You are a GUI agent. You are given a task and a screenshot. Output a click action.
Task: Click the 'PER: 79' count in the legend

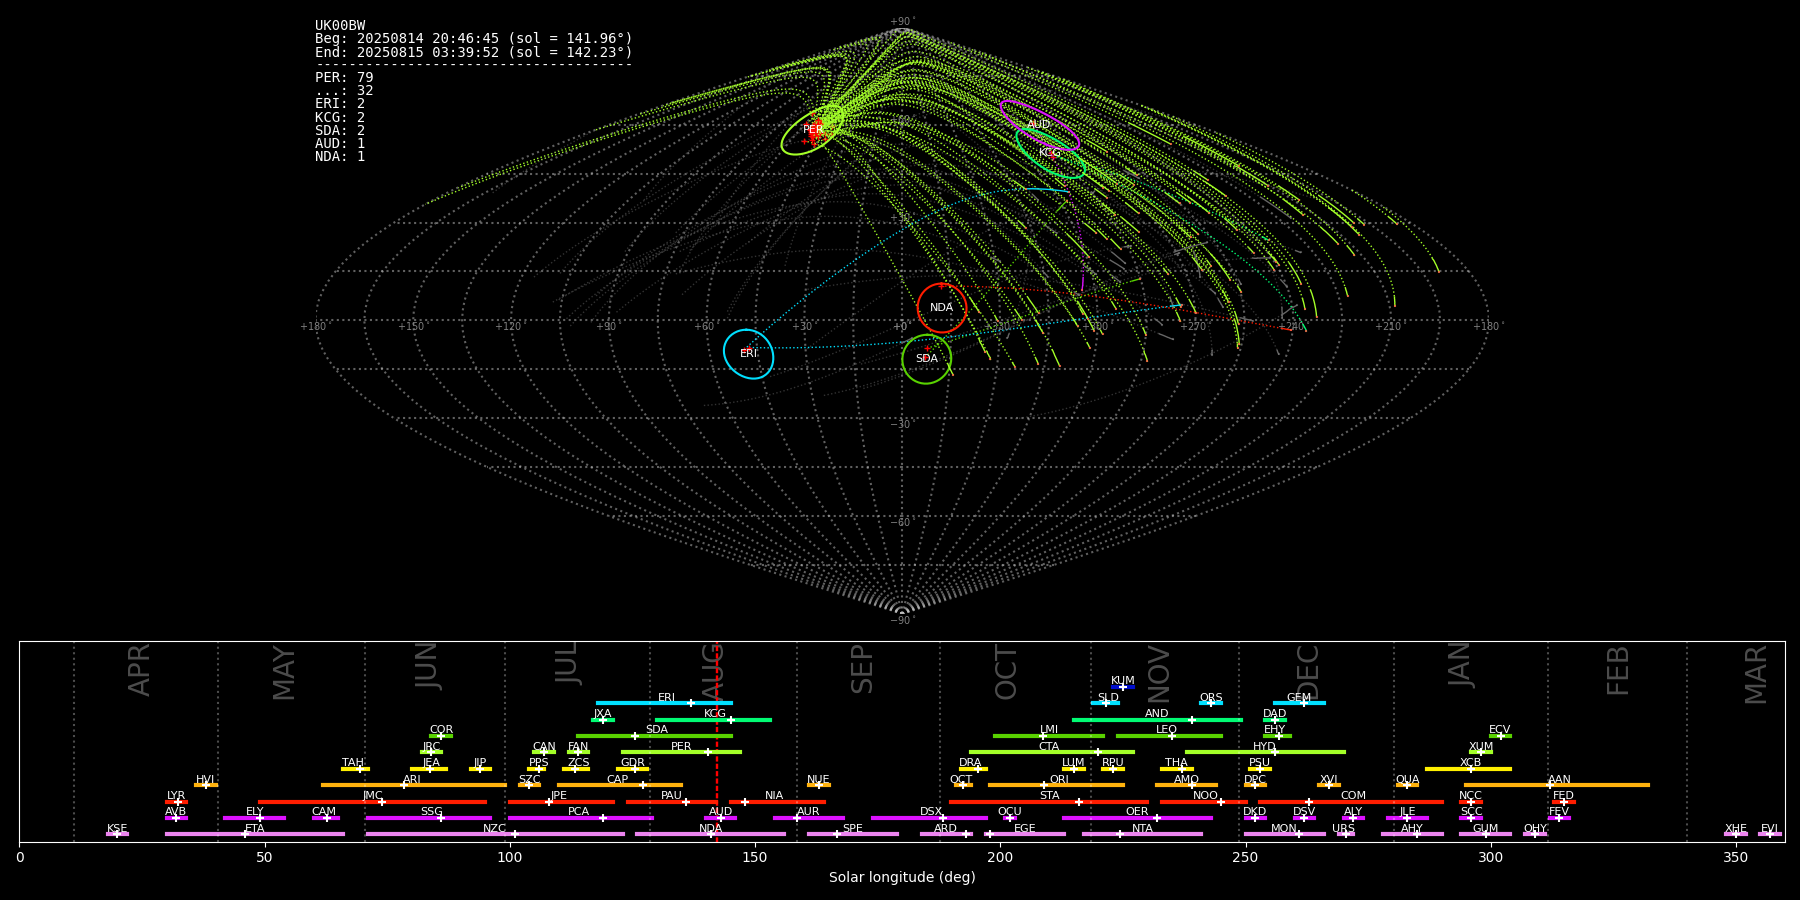[x=344, y=78]
